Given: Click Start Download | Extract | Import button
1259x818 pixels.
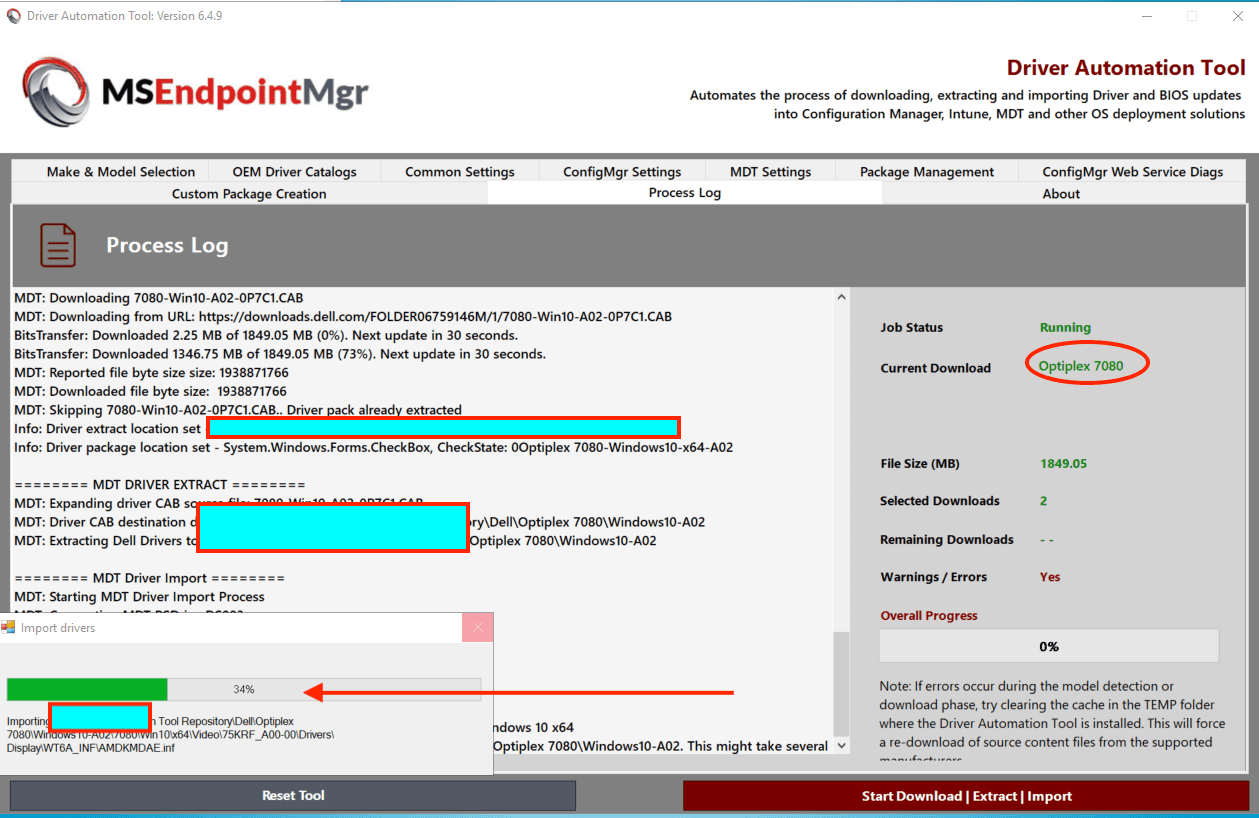Looking at the screenshot, I should pos(967,796).
